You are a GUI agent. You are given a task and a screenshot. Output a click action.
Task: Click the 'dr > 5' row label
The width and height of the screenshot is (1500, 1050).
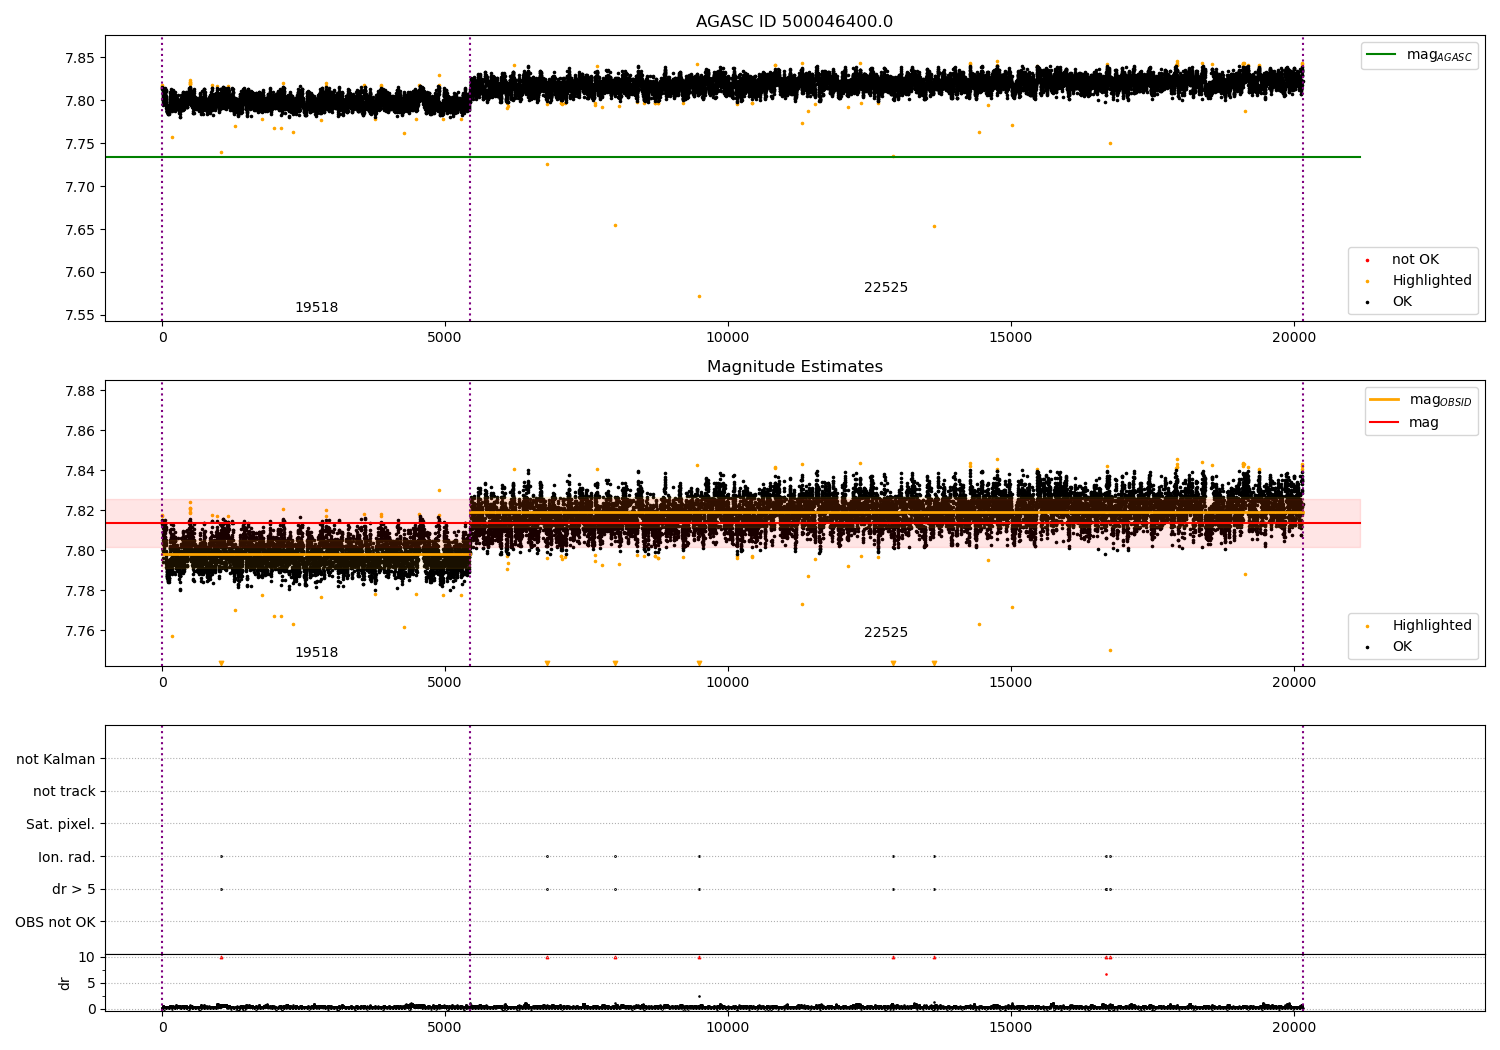(73, 889)
